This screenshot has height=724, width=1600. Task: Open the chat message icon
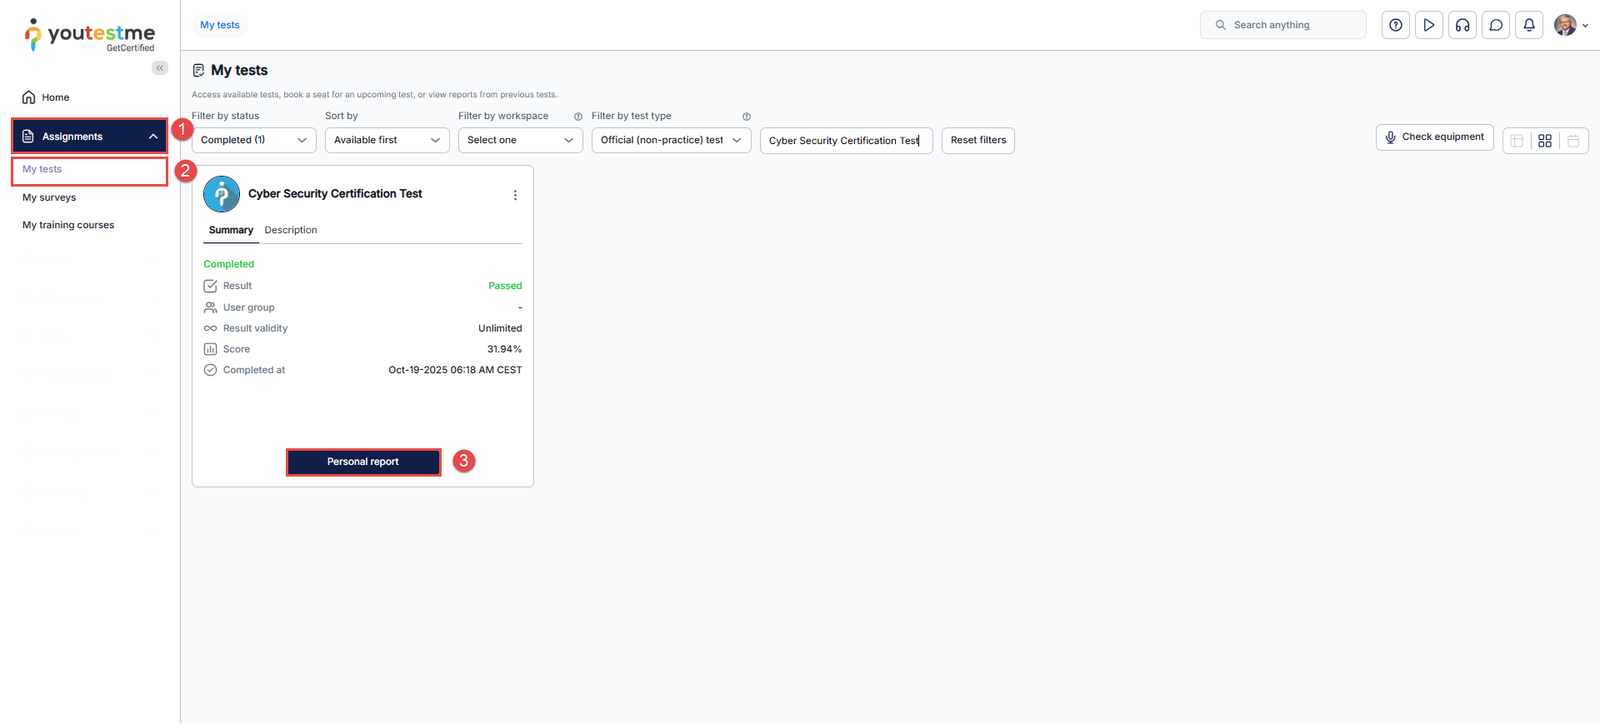(1496, 25)
